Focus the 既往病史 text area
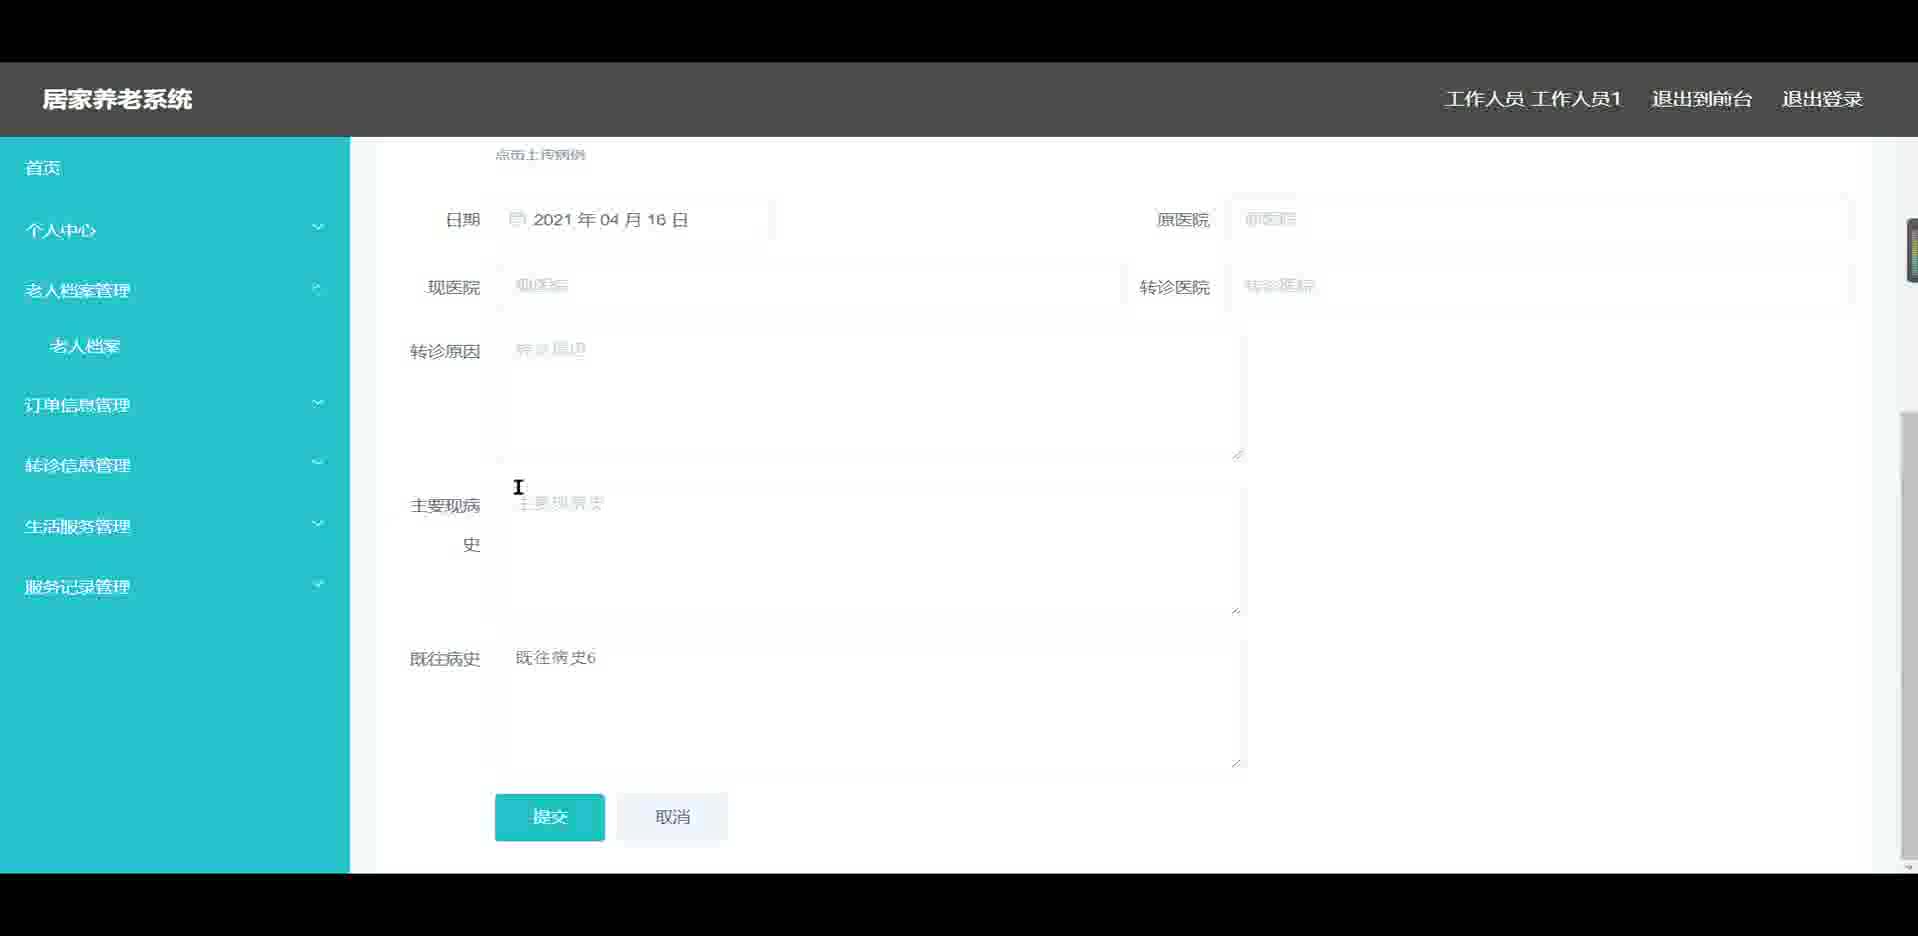 click(869, 703)
